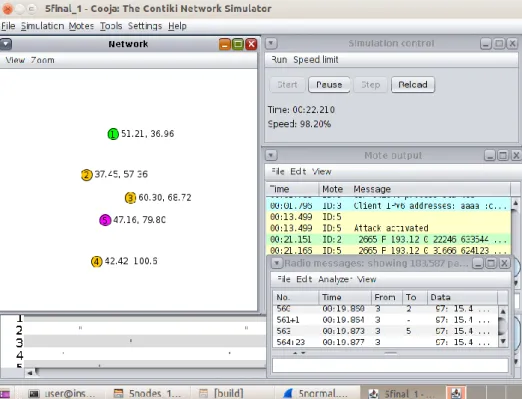This screenshot has width=522, height=399.
Task: Open Mote output panel dropdown arrow
Action: [271, 155]
